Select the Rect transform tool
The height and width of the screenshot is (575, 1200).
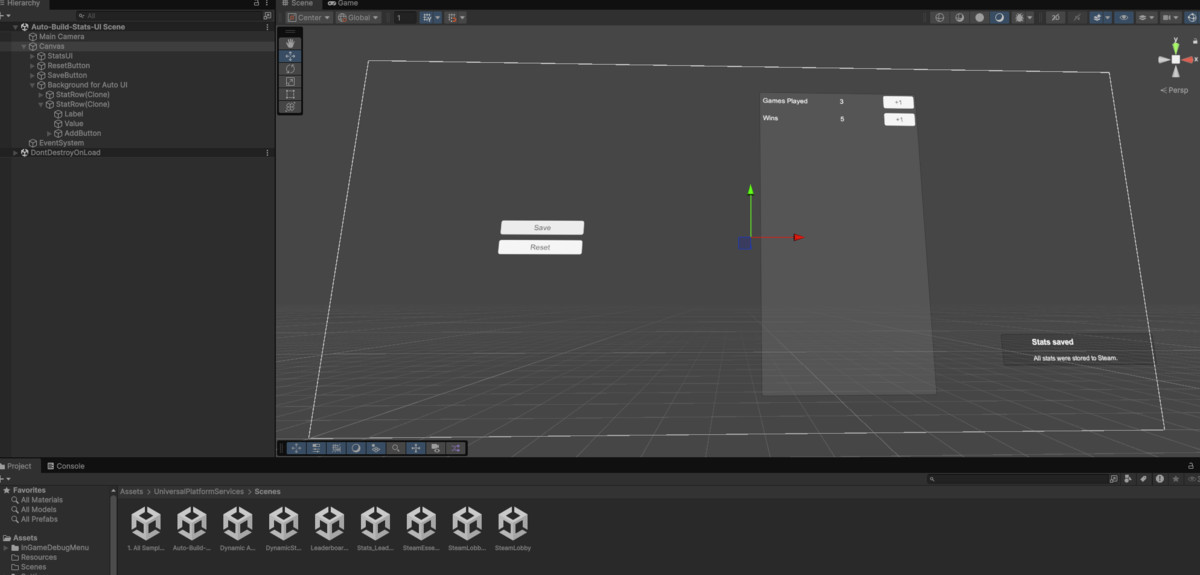tap(290, 94)
